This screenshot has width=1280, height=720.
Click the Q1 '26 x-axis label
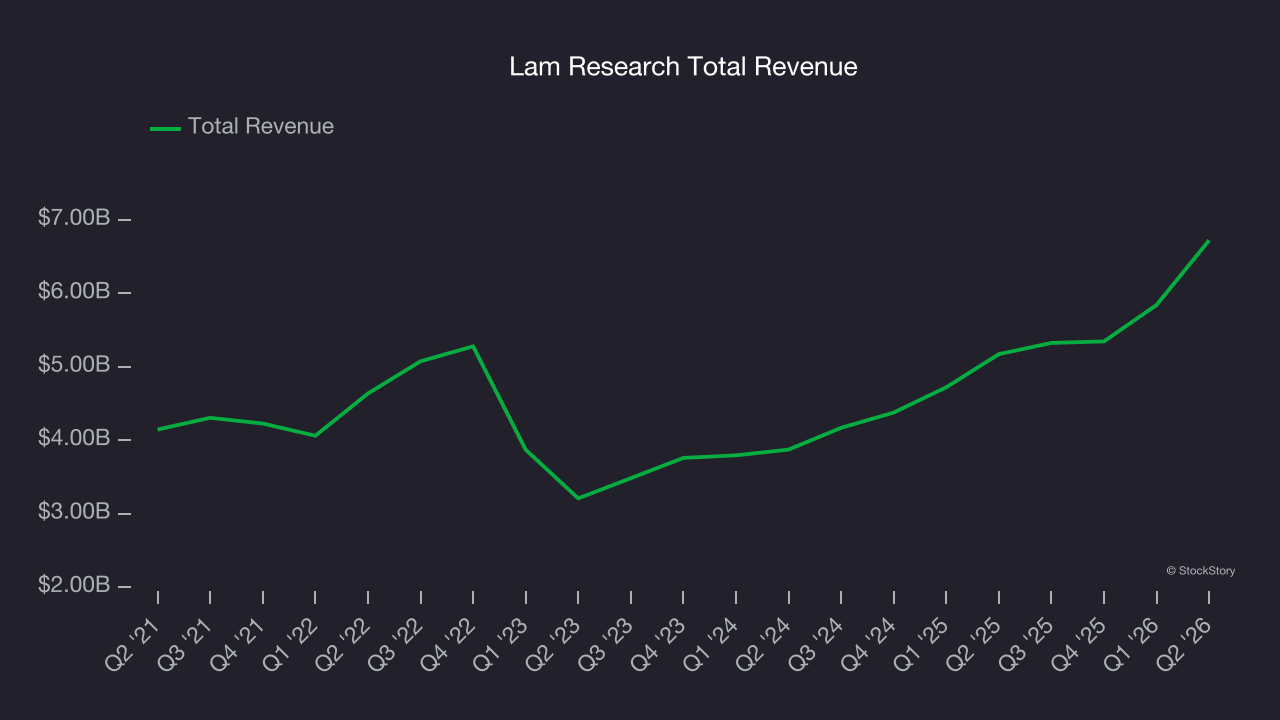click(x=1133, y=643)
